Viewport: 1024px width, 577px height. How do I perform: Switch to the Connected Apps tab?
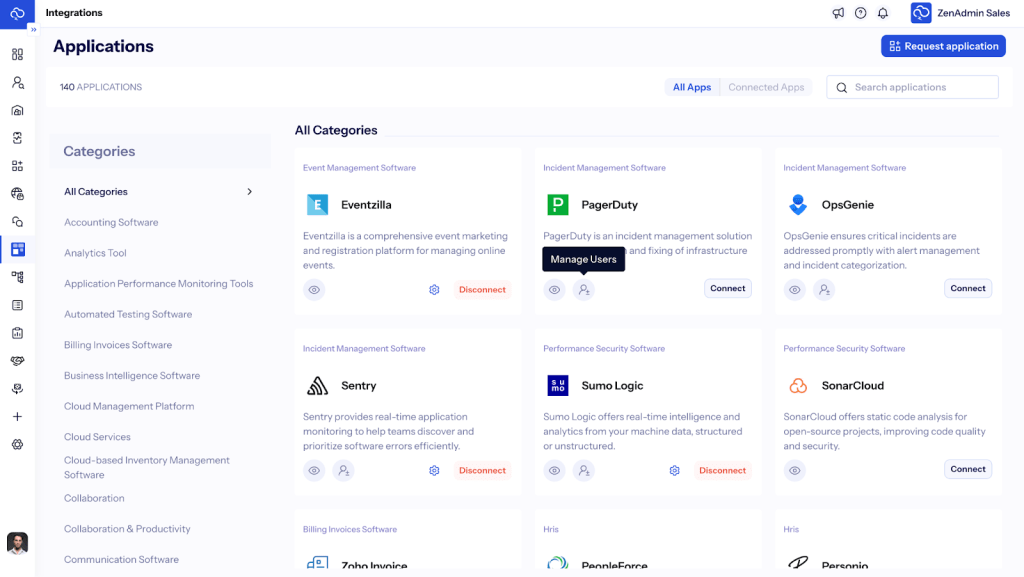[766, 87]
